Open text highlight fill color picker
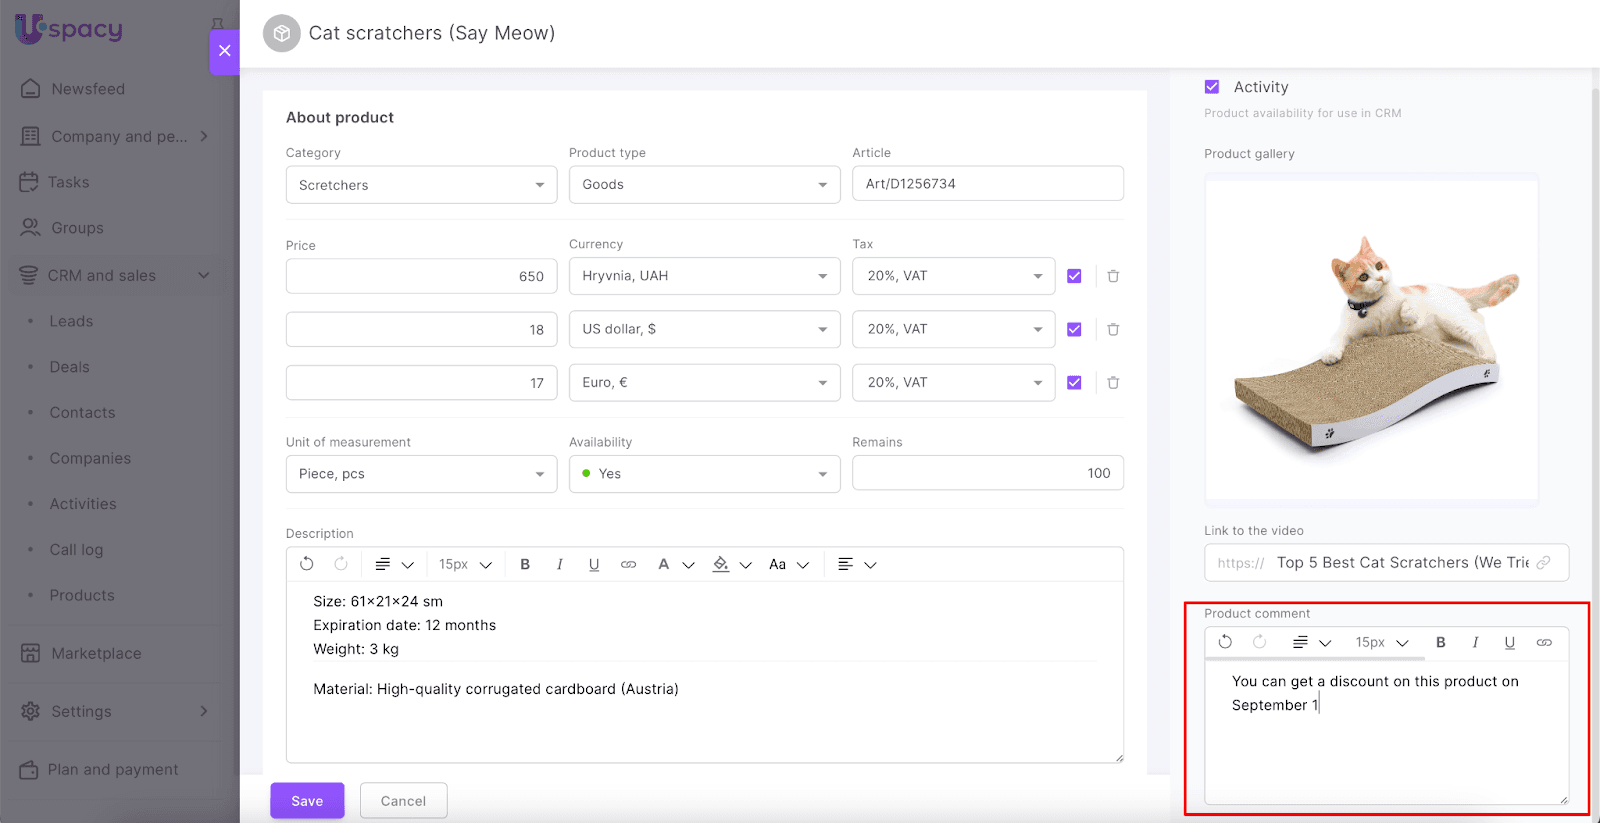 pyautogui.click(x=721, y=564)
